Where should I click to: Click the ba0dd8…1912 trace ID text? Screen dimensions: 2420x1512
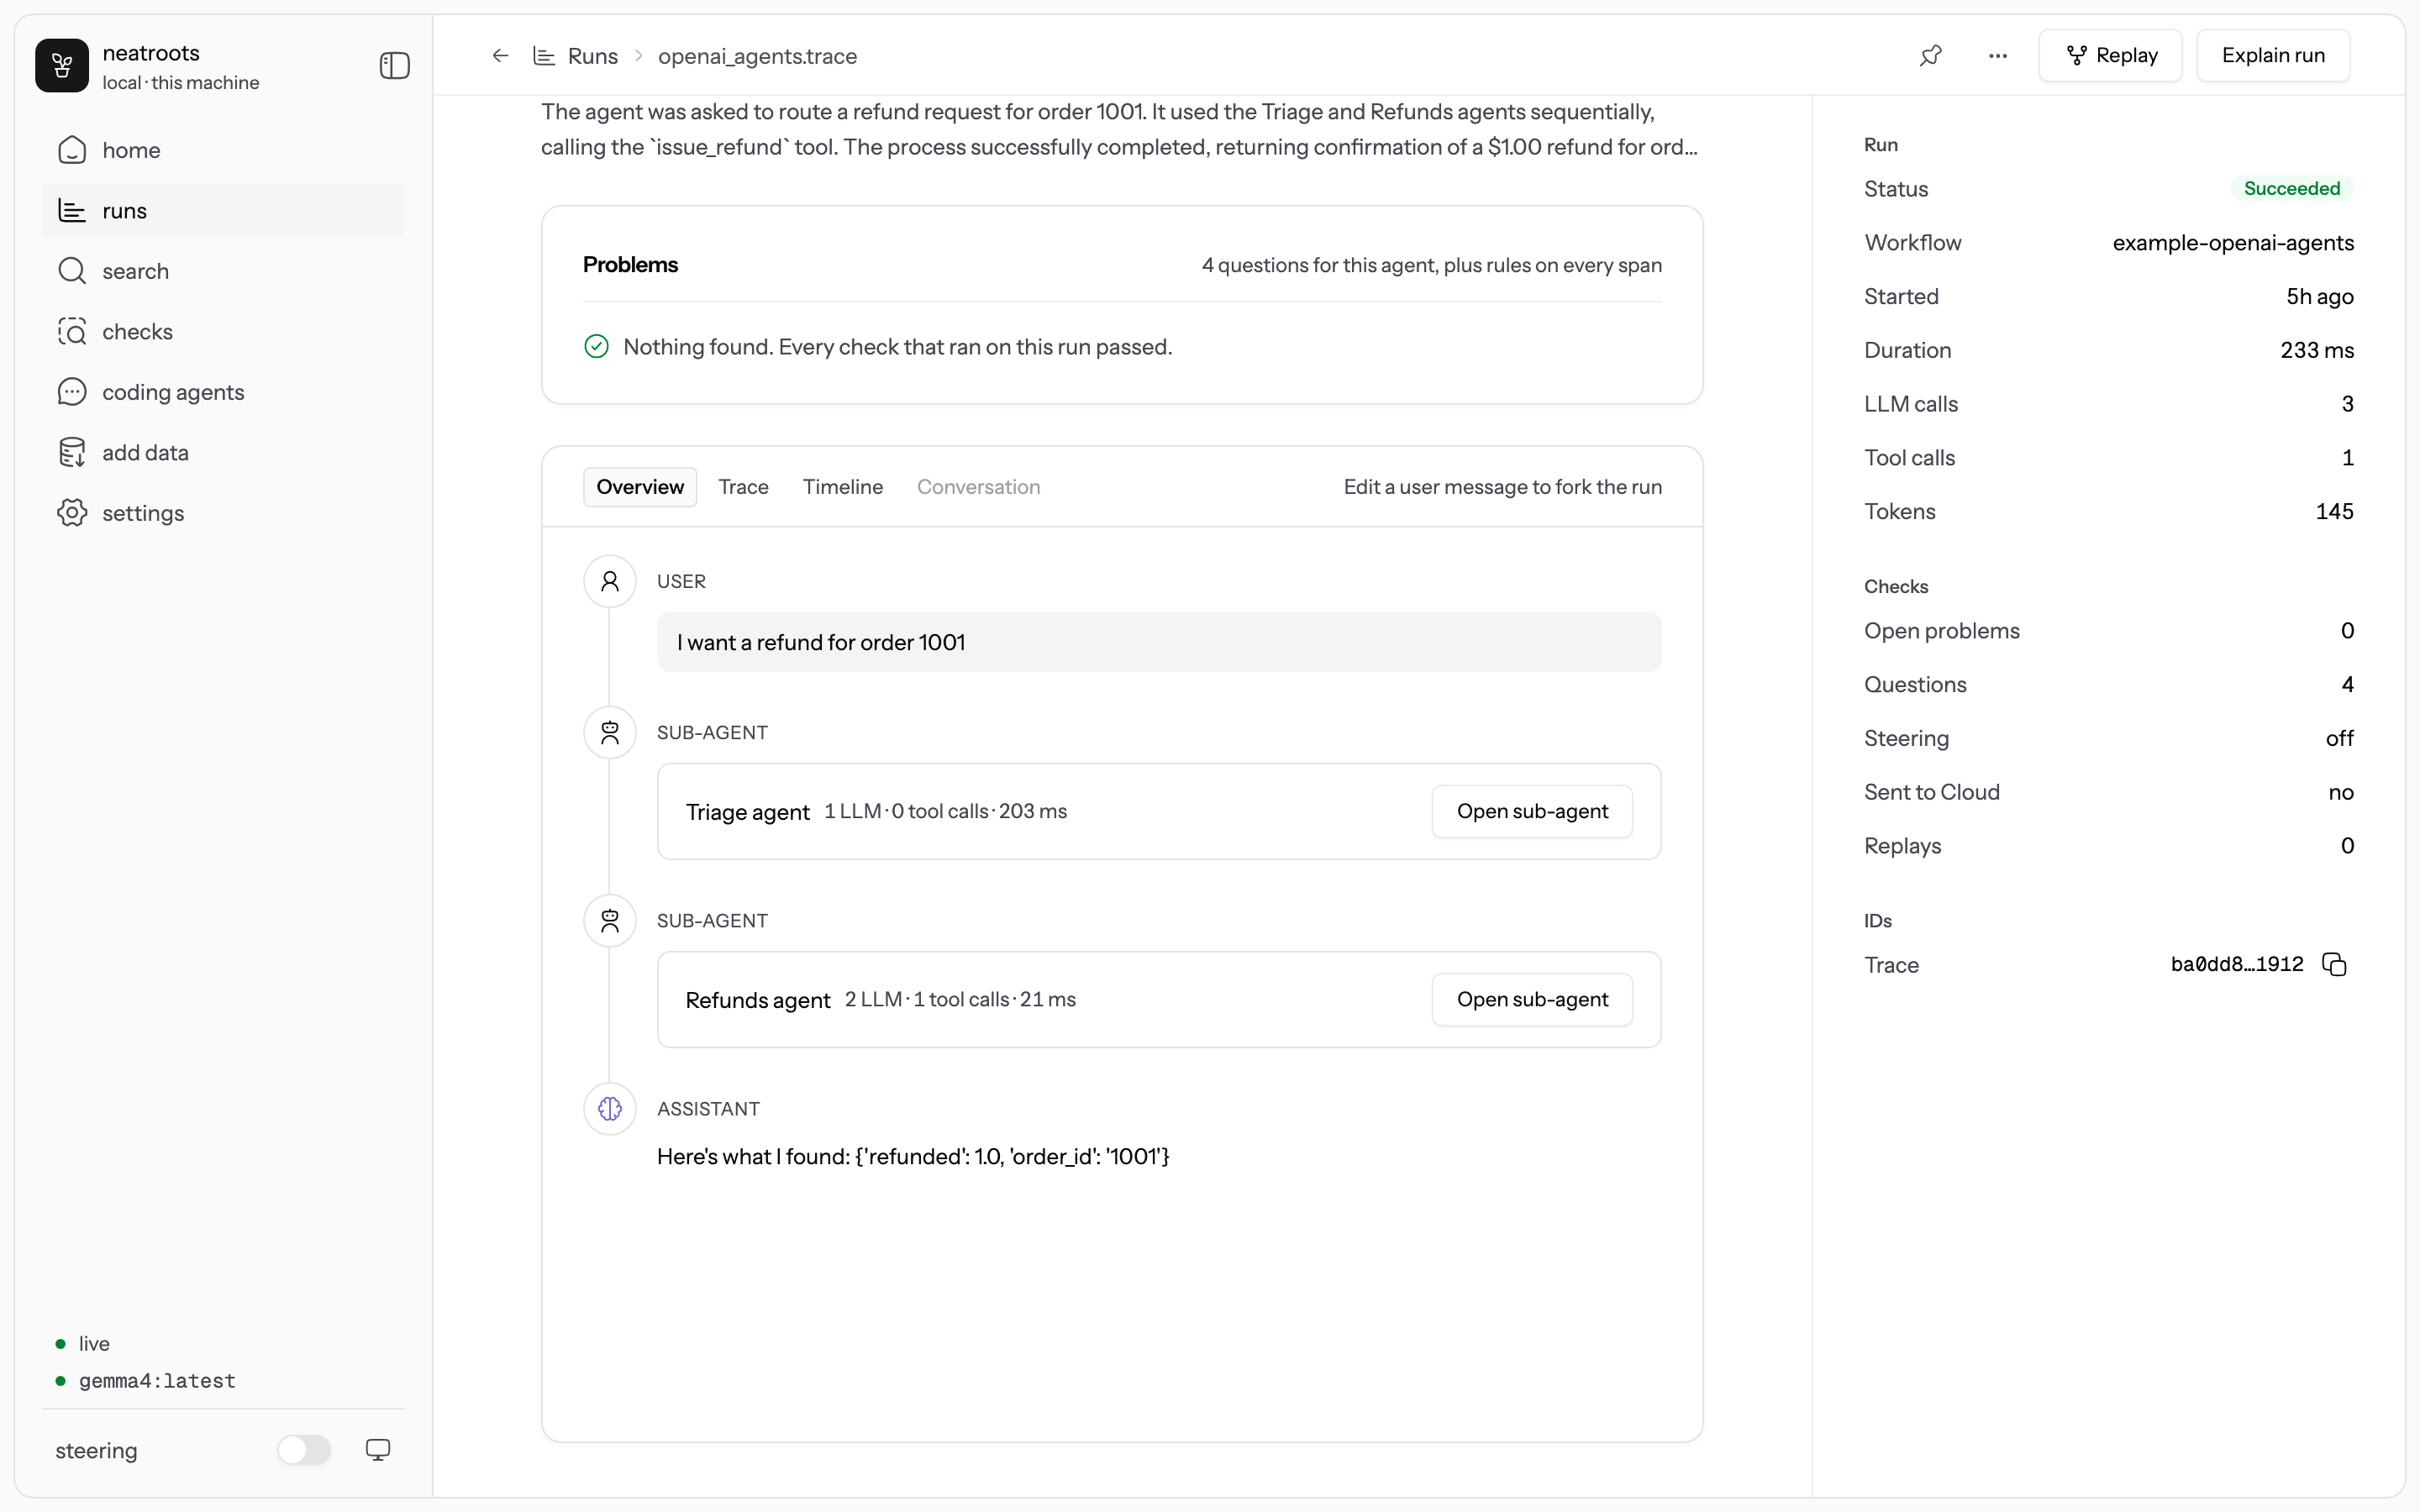[x=2237, y=964]
